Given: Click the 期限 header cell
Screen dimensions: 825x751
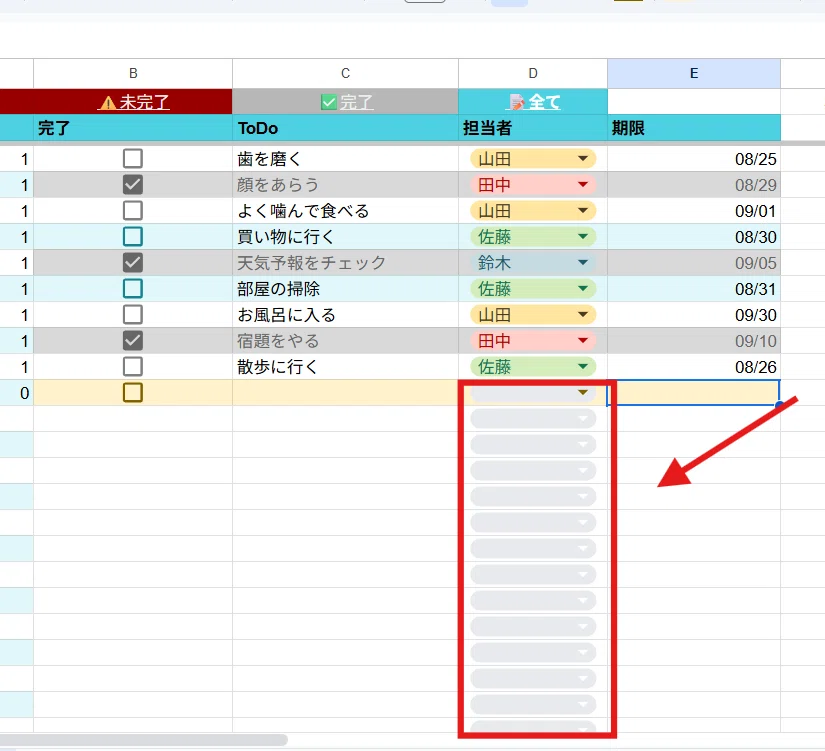Looking at the screenshot, I should point(694,128).
